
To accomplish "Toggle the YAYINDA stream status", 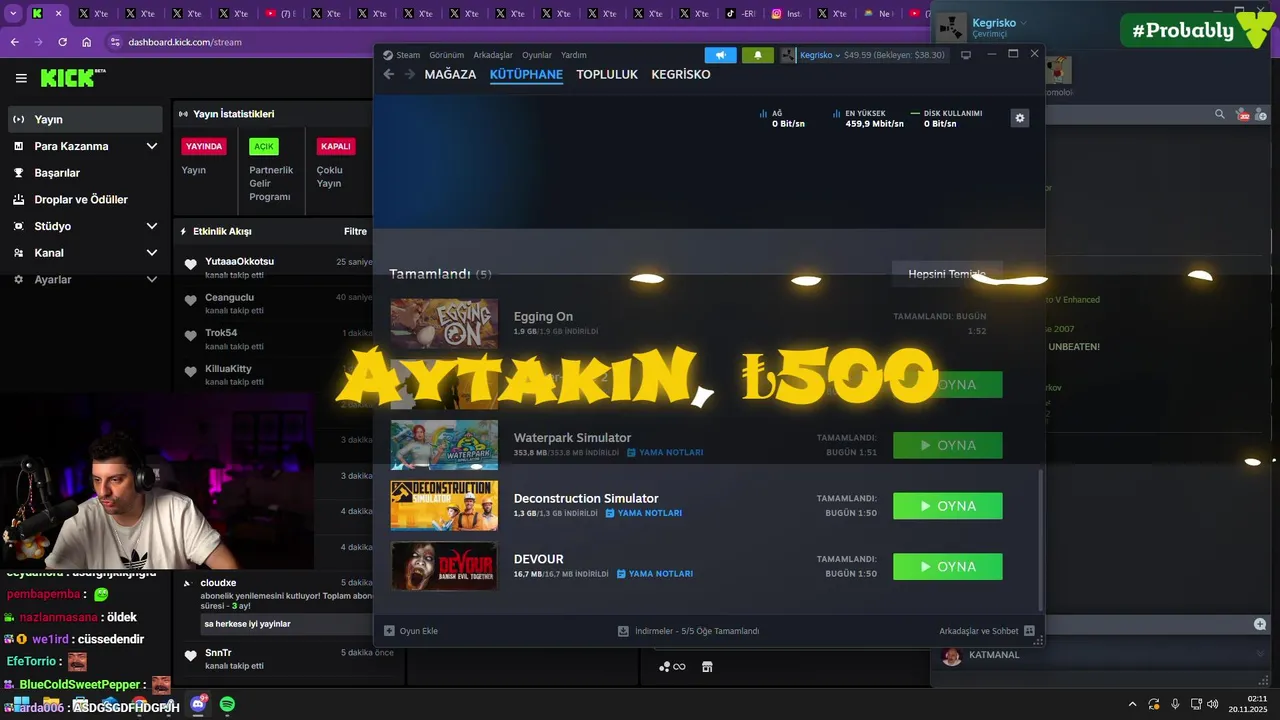I will click(x=204, y=146).
